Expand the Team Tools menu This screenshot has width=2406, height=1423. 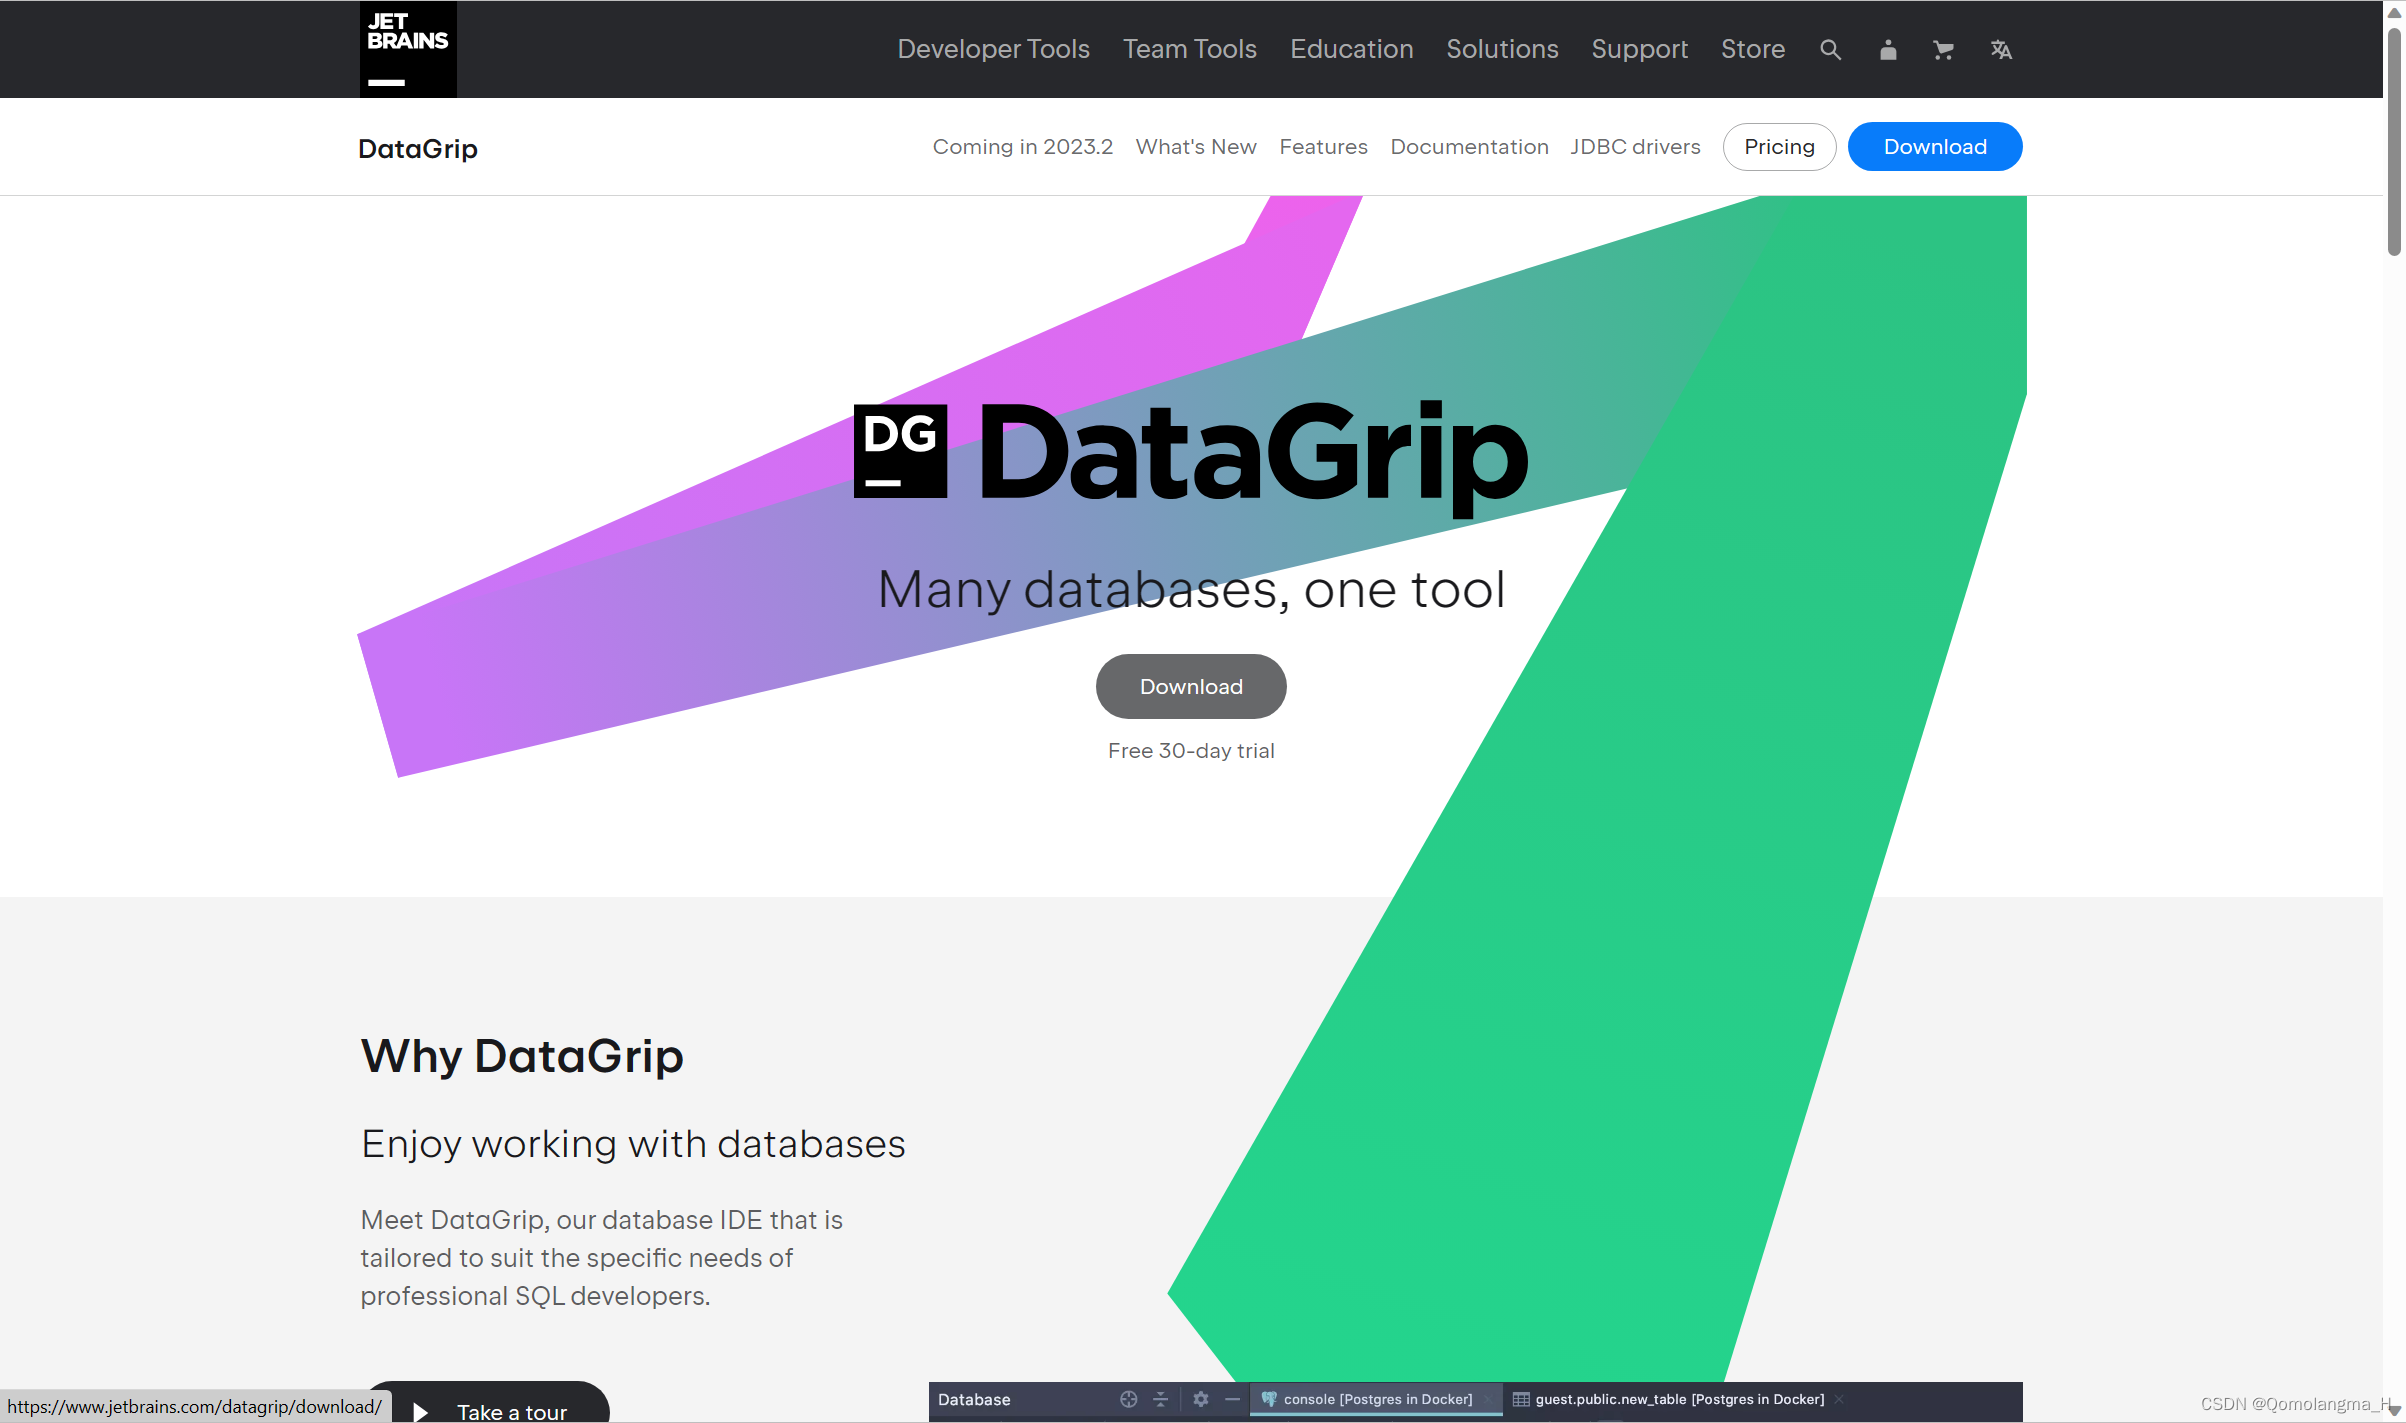1189,49
